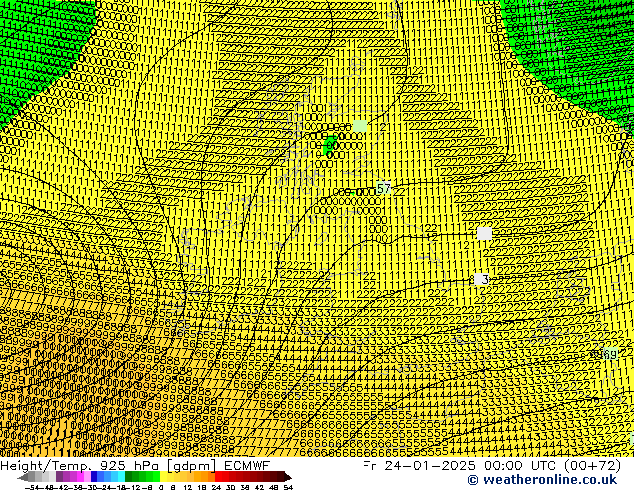Click the blank white square marker on the map

[484, 233]
